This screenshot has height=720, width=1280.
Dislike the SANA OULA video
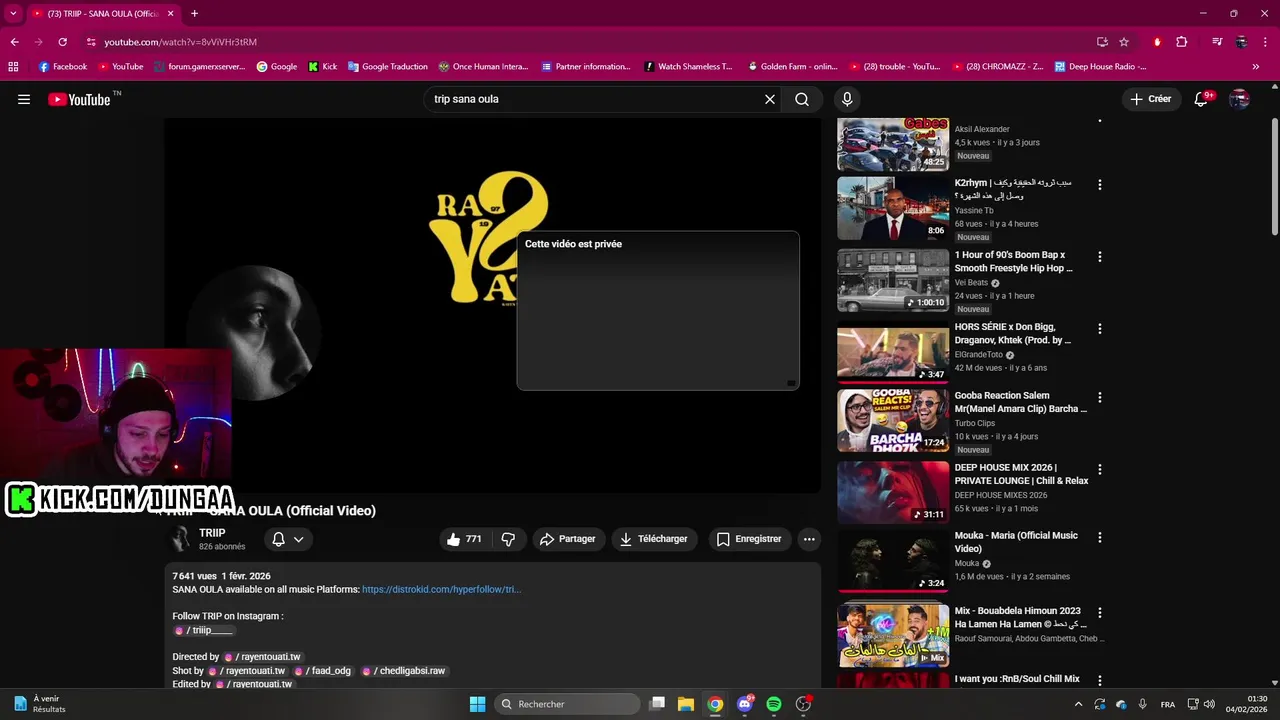tap(508, 539)
